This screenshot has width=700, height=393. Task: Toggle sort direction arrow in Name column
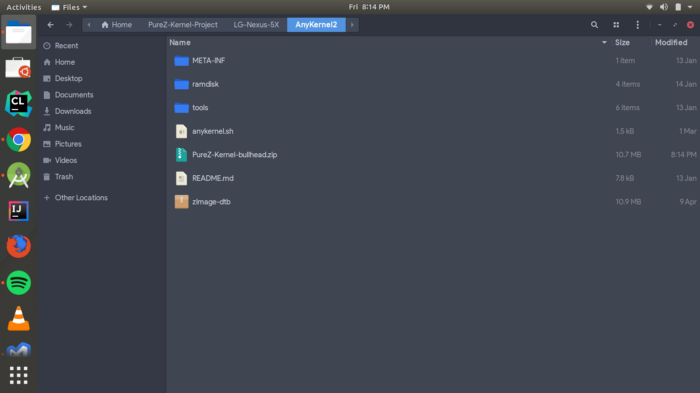pos(604,42)
